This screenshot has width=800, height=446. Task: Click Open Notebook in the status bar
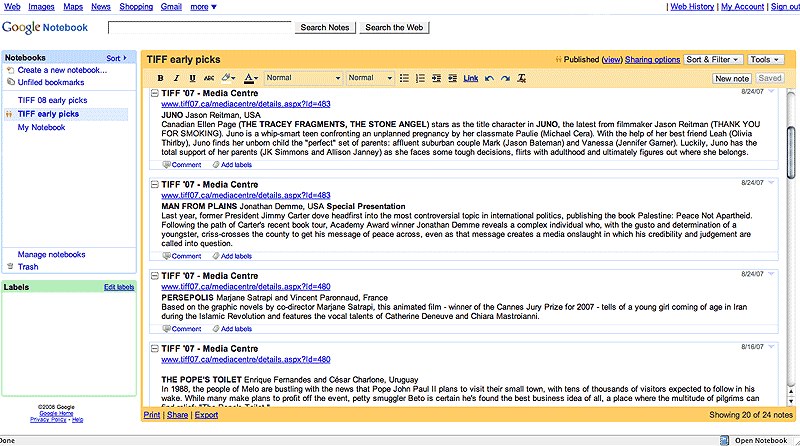754,440
